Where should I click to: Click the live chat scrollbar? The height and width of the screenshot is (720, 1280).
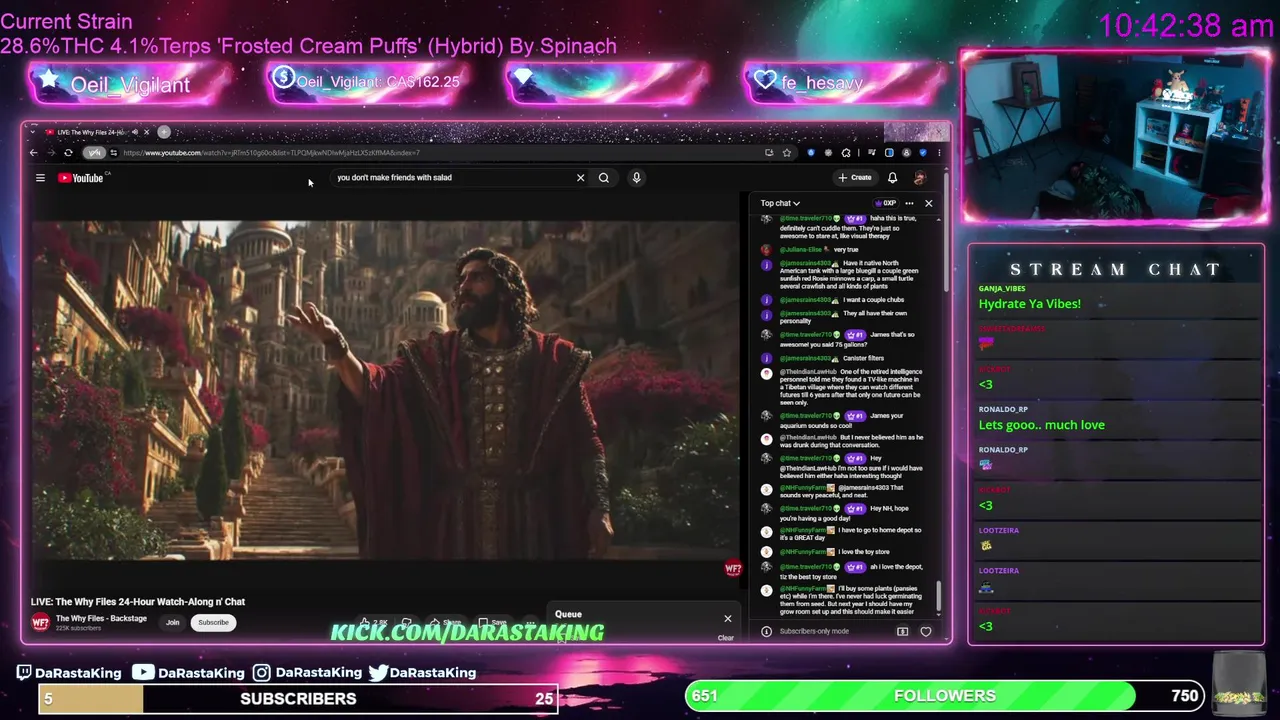(x=939, y=598)
